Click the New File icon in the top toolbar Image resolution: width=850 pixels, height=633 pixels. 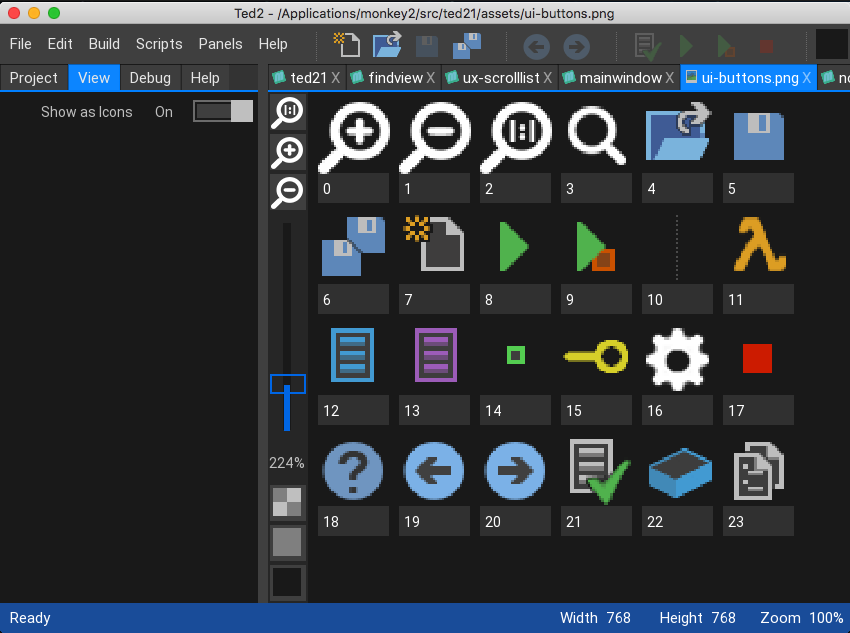[346, 45]
